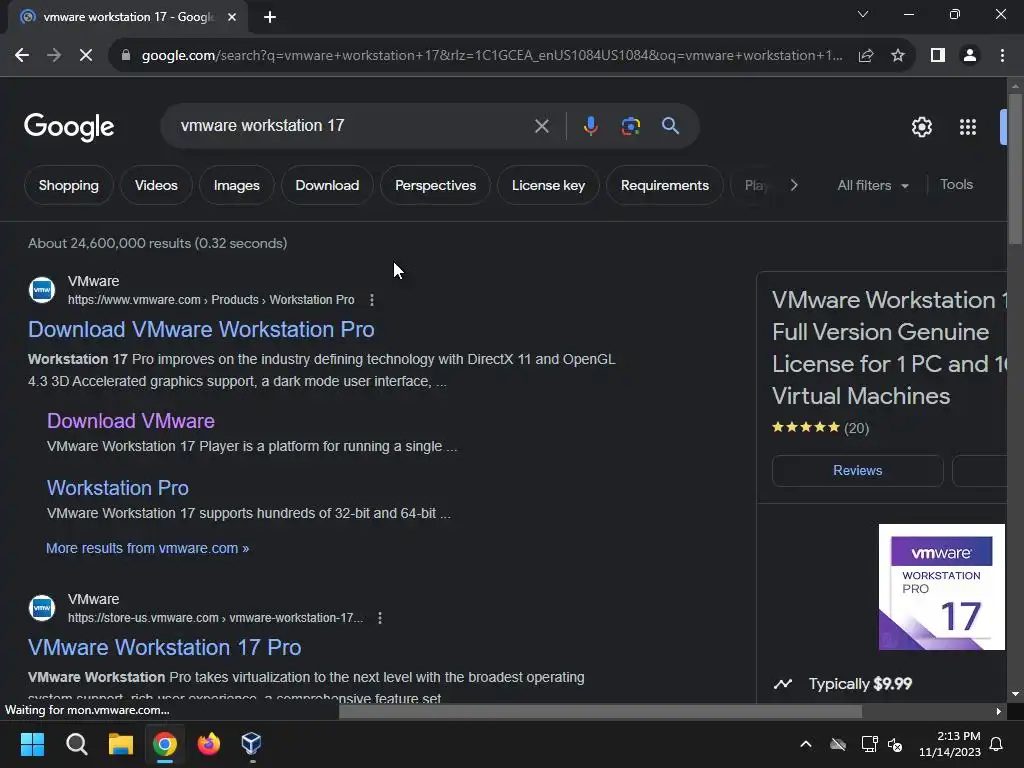The image size is (1024, 768).
Task: Filter results by Videos
Action: 156,185
